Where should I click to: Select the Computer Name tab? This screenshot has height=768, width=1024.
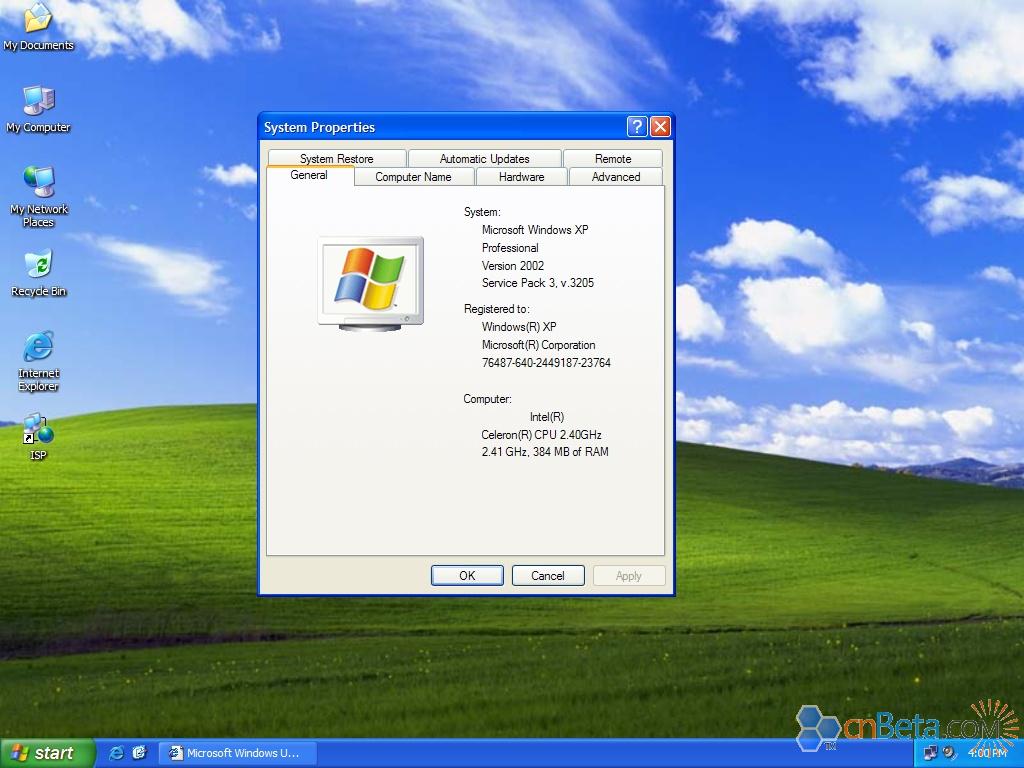(413, 177)
